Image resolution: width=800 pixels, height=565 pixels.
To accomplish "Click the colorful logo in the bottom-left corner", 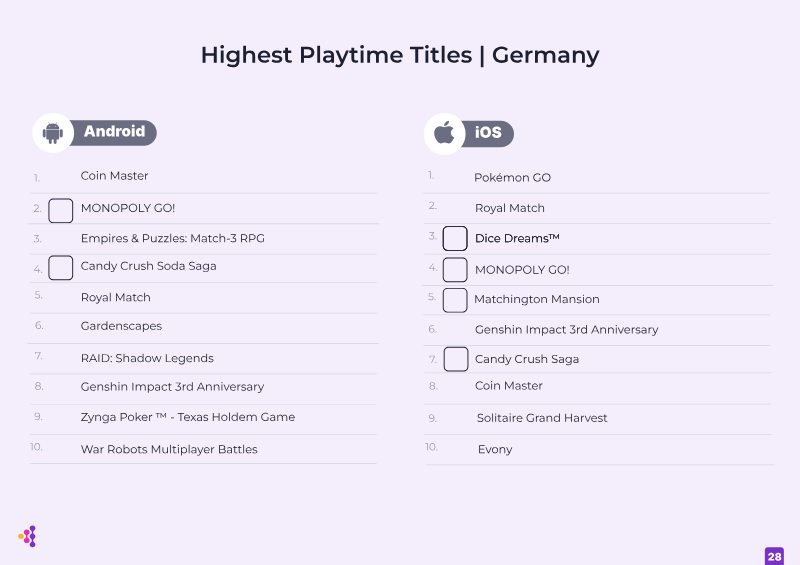I will click(28, 536).
